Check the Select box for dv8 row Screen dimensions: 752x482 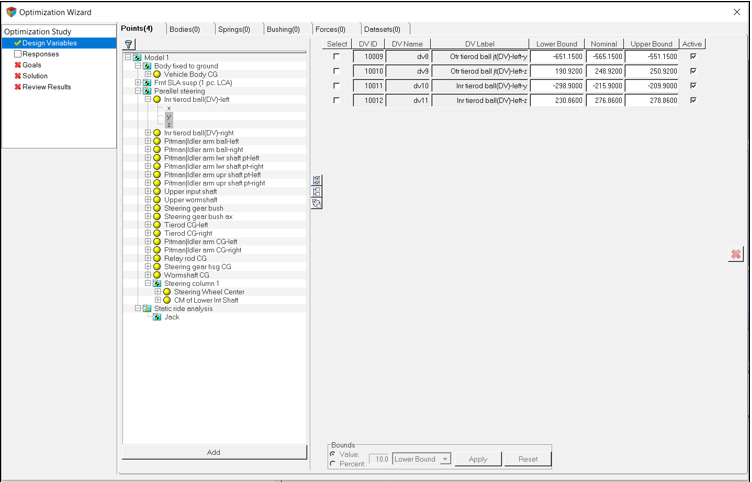[336, 57]
